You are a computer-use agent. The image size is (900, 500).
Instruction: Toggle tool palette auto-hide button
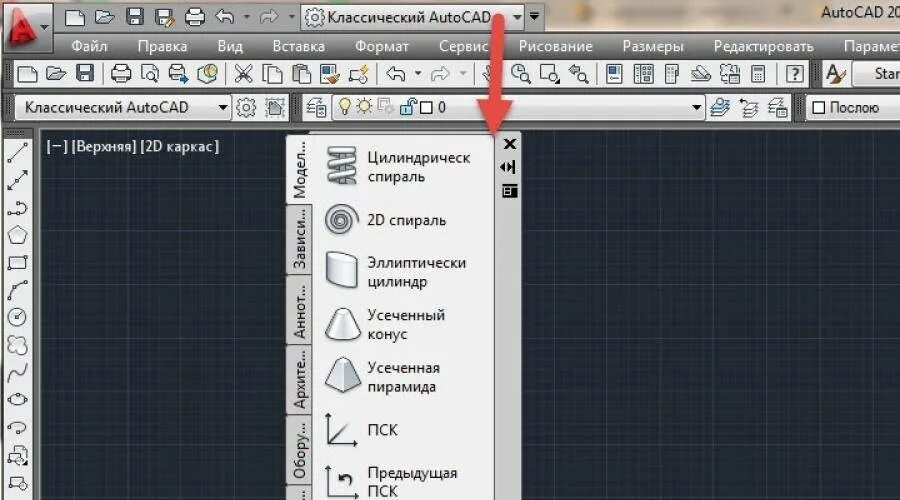[508, 167]
